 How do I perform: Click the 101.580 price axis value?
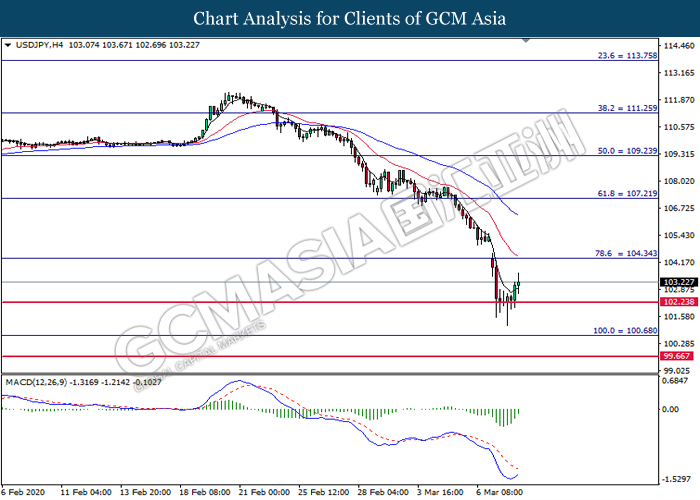pos(679,317)
